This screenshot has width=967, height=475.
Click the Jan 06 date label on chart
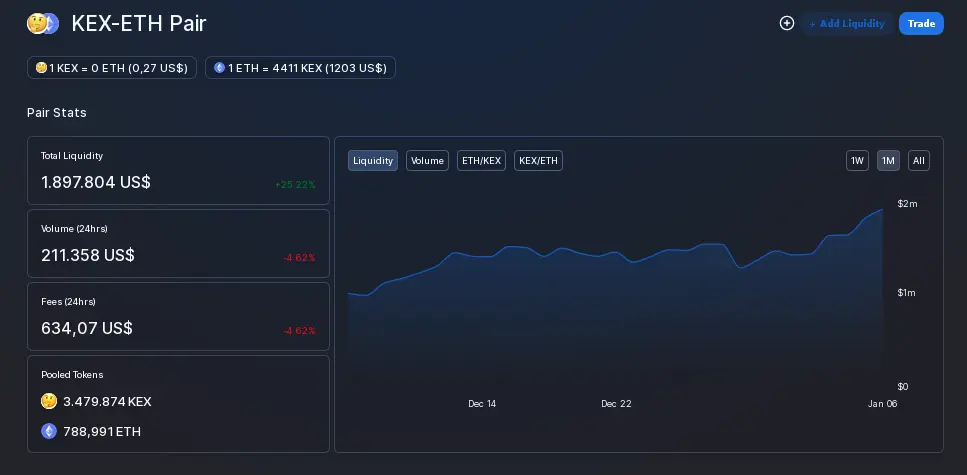click(x=883, y=403)
